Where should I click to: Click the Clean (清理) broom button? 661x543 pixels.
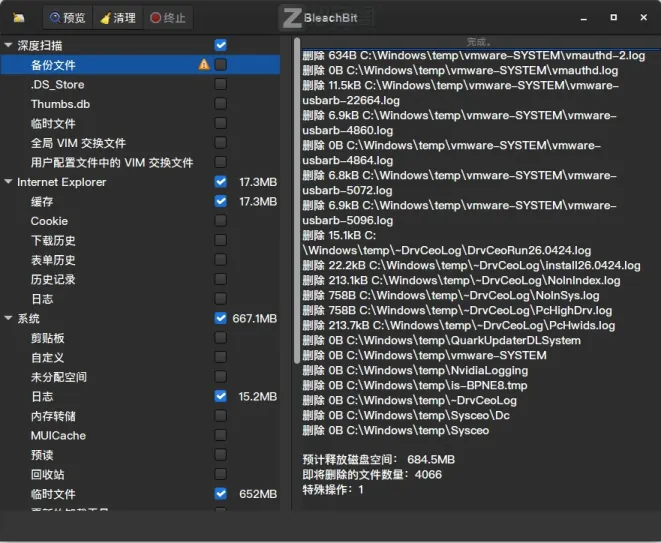pos(118,18)
